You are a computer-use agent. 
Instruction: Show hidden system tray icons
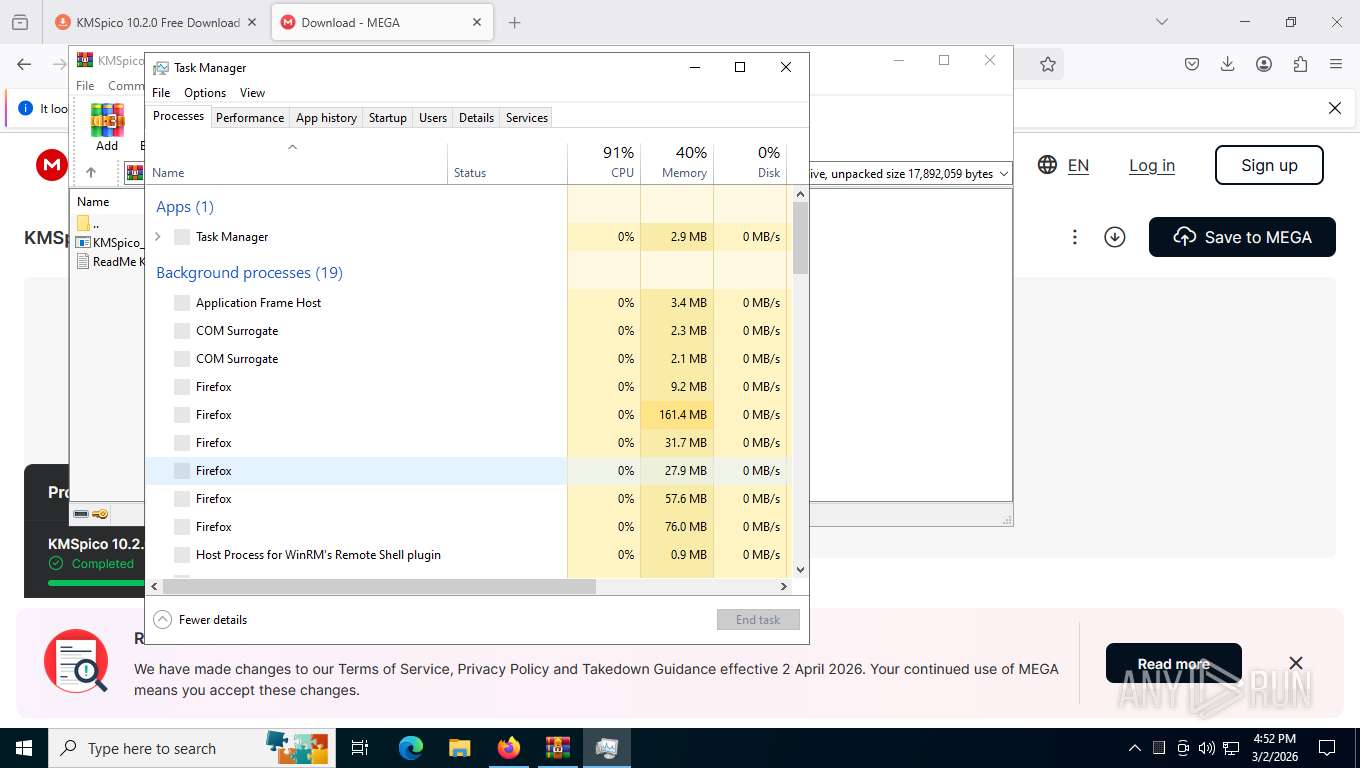[1134, 748]
